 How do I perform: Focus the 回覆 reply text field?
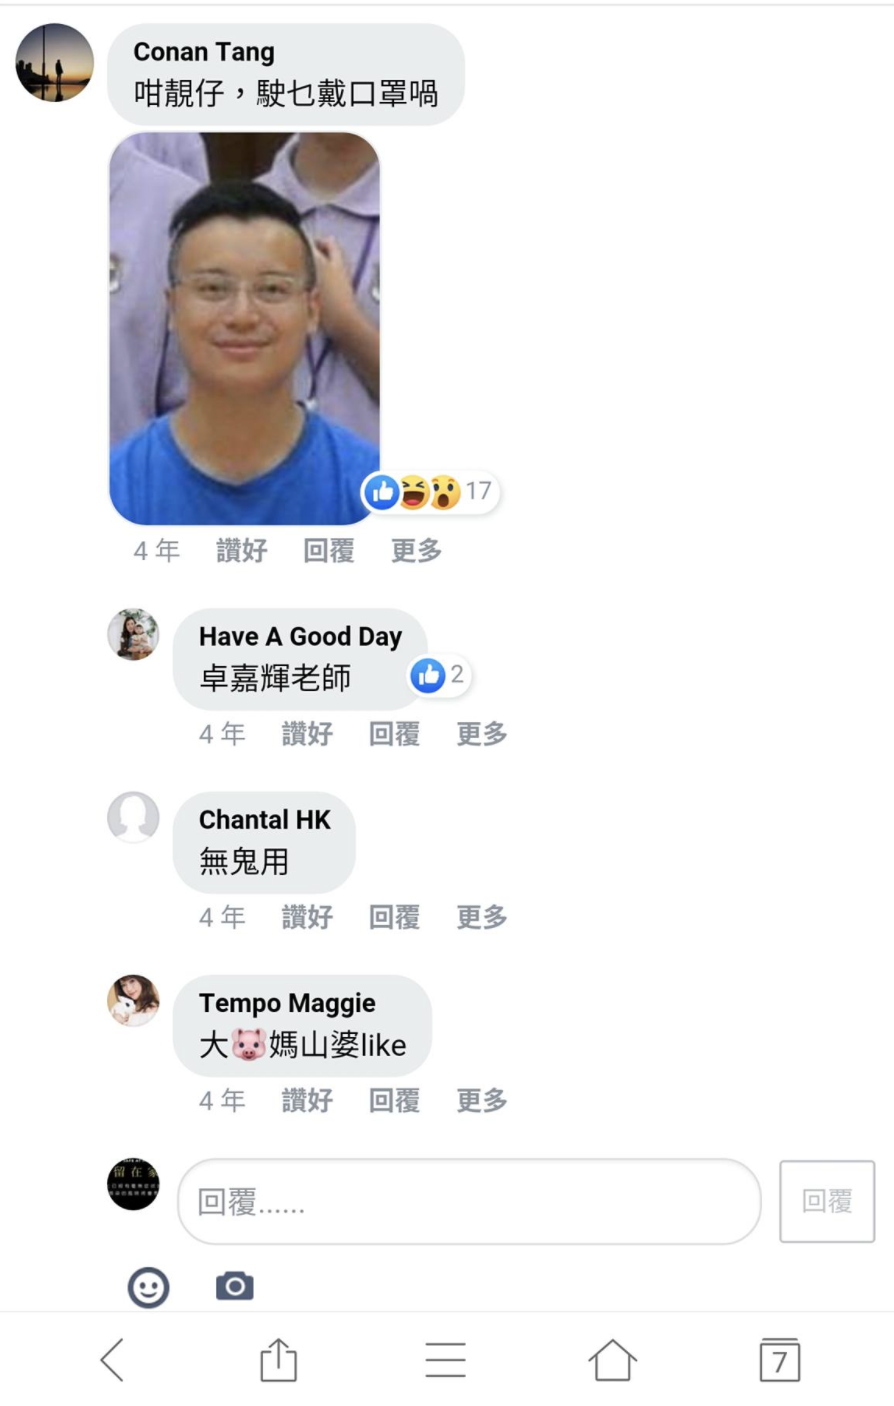pos(469,1201)
